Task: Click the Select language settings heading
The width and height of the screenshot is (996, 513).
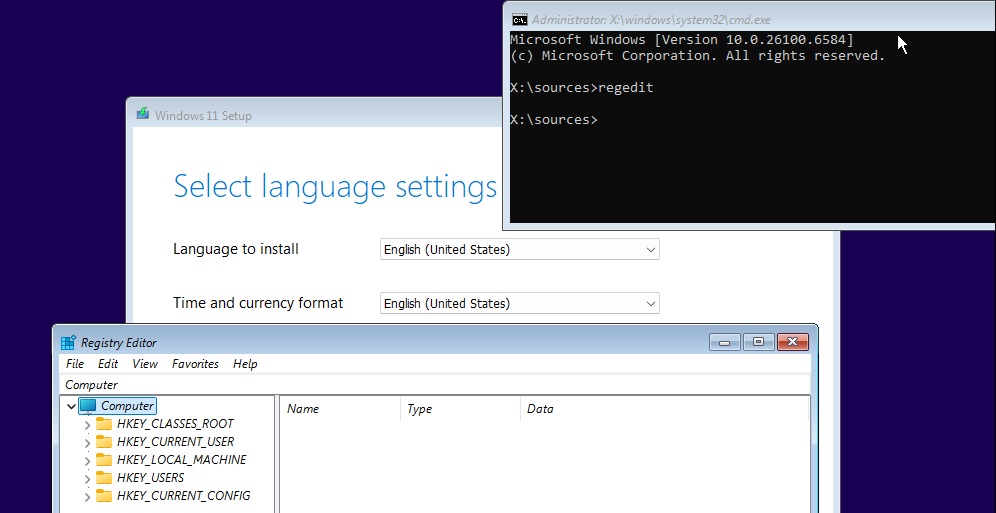Action: [335, 187]
